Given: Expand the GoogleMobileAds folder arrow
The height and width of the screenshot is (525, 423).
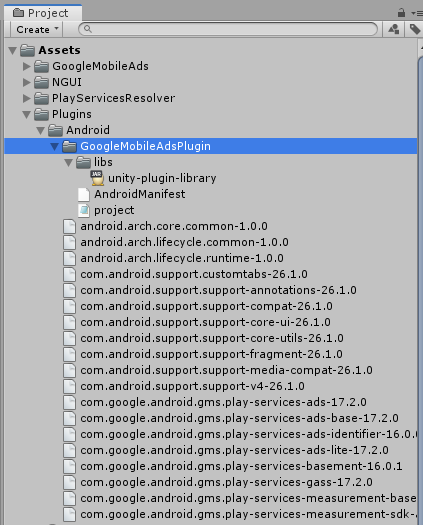Looking at the screenshot, I should pyautogui.click(x=27, y=66).
